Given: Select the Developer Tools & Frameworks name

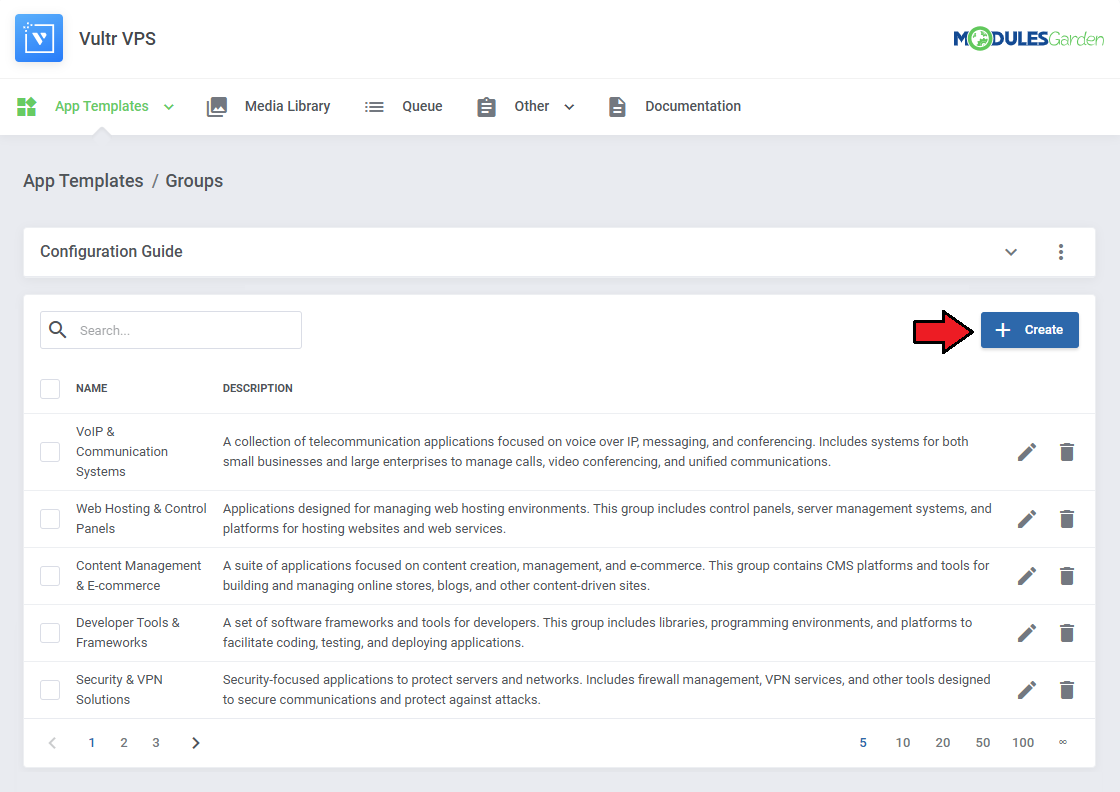Looking at the screenshot, I should pos(128,633).
